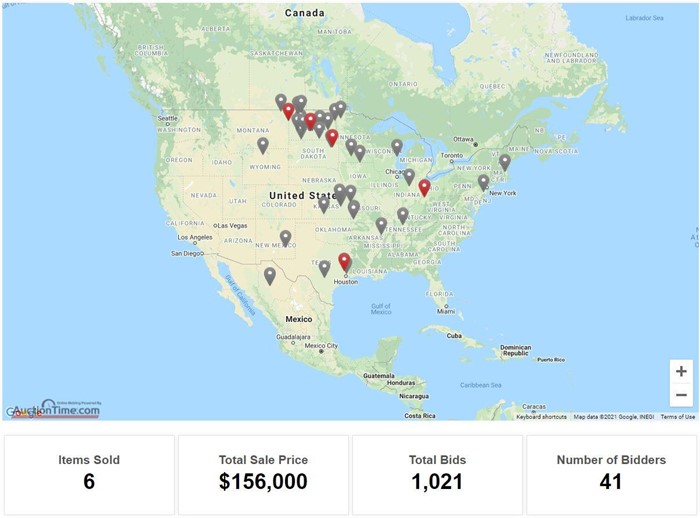Click the gray pin in New Mexico
Image resolution: width=700 pixels, height=518 pixels.
(x=286, y=238)
